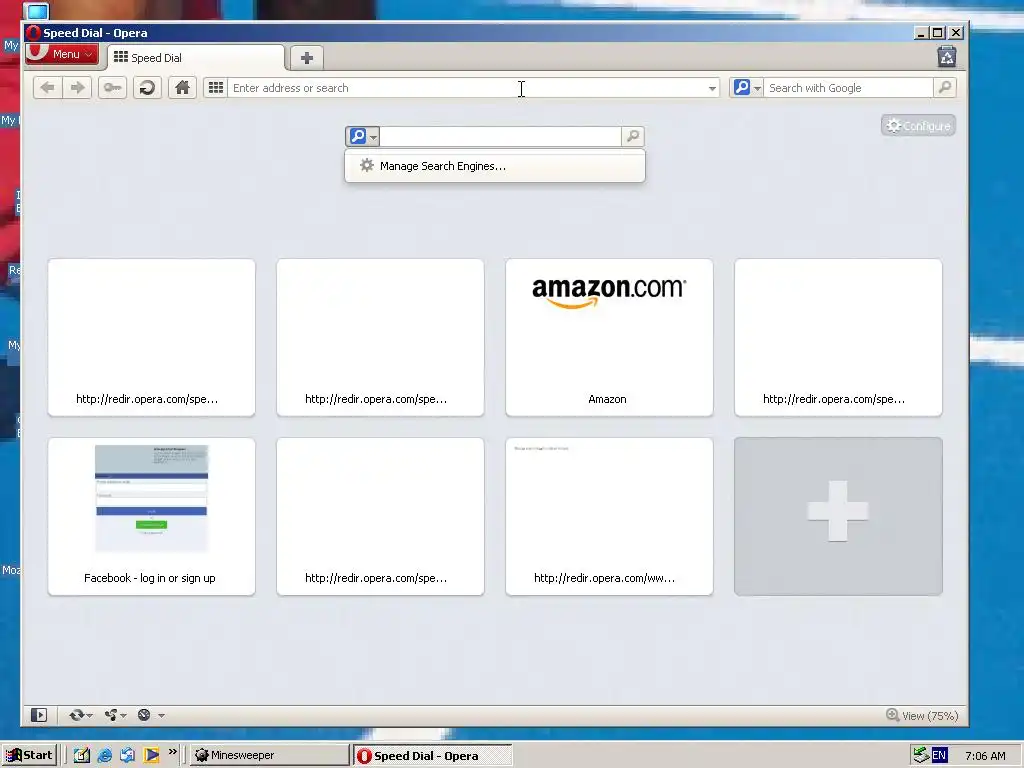Click the View (75%) zoom control
The height and width of the screenshot is (768, 1024).
(x=922, y=716)
